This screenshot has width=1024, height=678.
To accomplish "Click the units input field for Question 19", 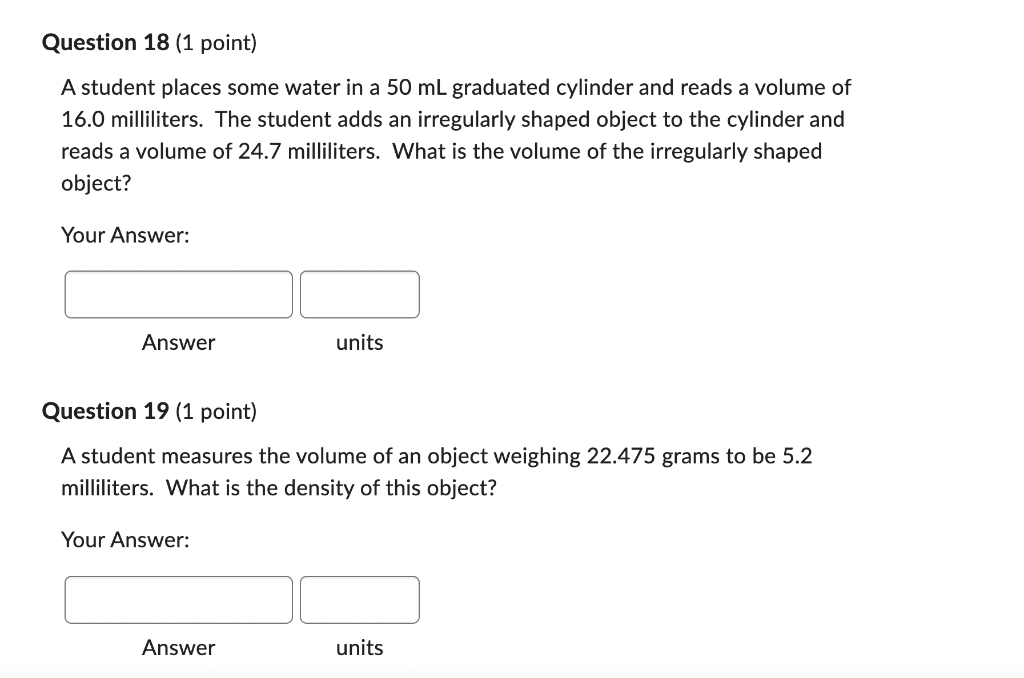I will click(x=360, y=599).
